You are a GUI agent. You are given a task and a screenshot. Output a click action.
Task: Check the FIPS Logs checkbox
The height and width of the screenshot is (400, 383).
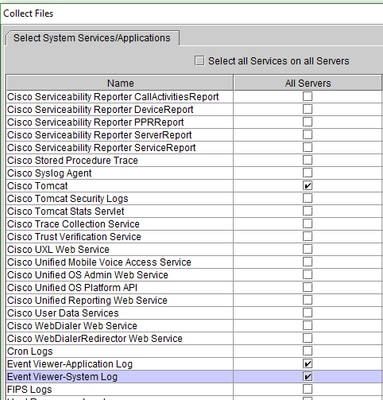point(308,389)
